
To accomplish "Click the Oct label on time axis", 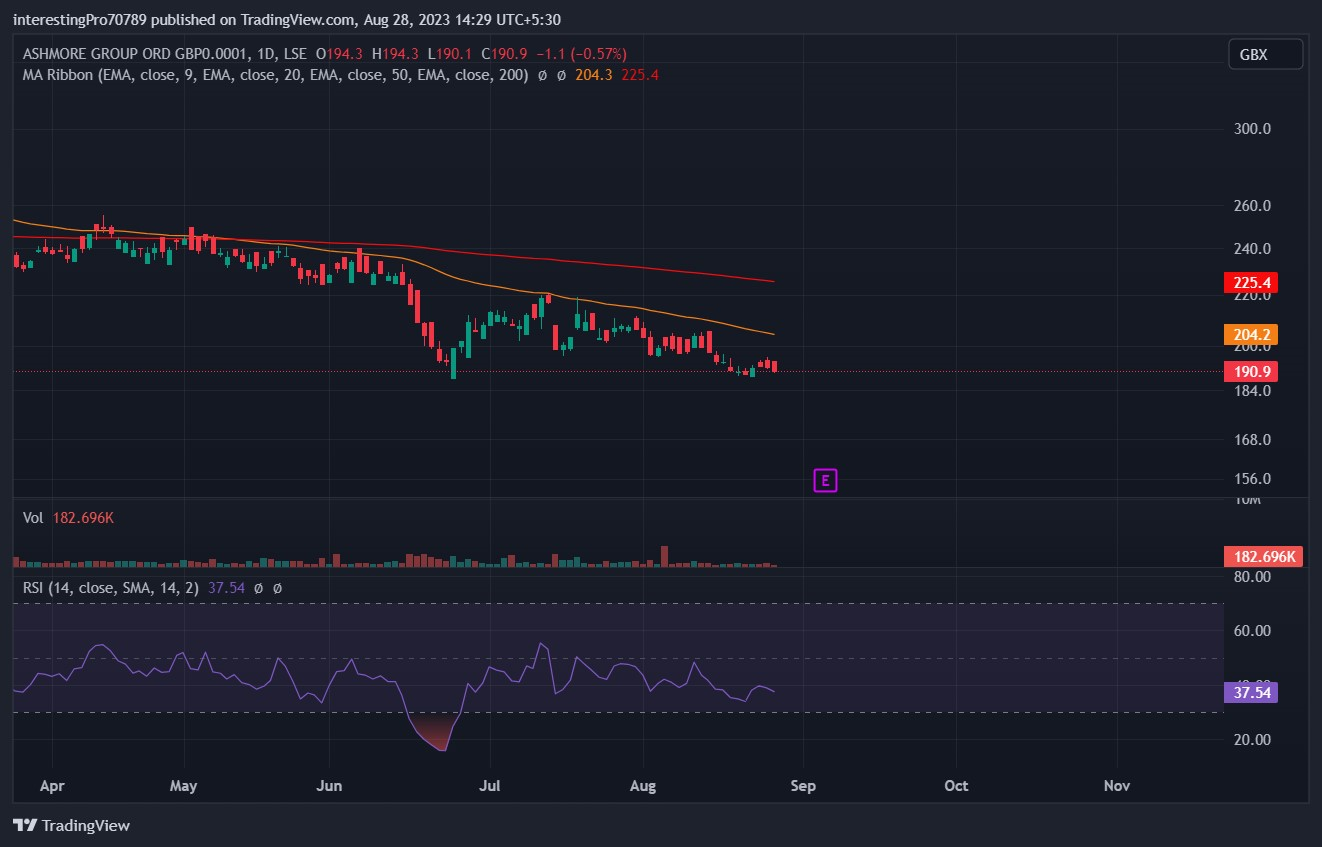I will tap(956, 786).
